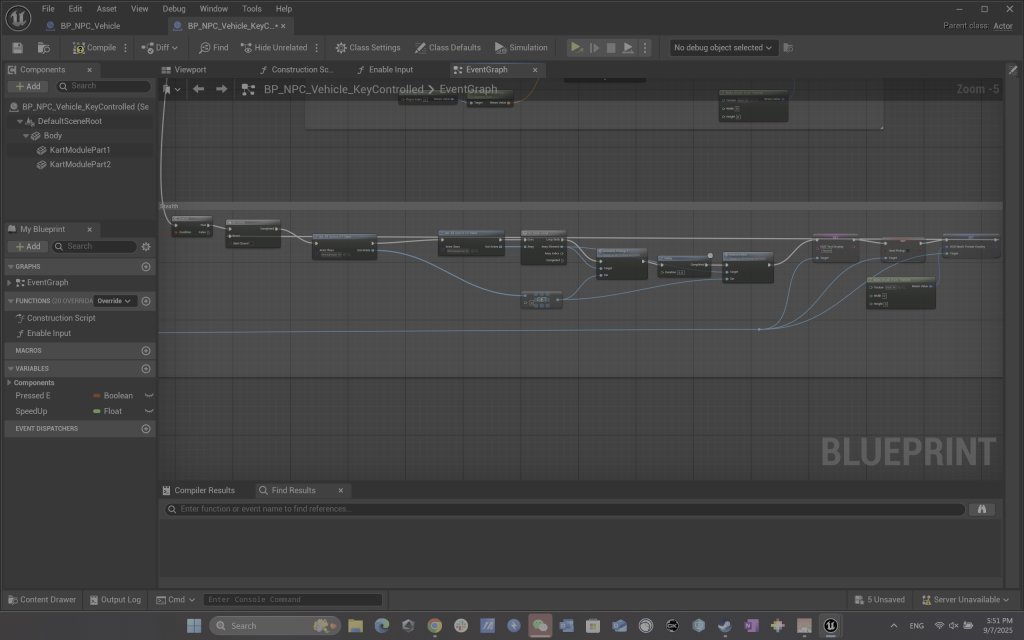Add a new variable with the plus icon
Screen dimensions: 1024x640
146,368
